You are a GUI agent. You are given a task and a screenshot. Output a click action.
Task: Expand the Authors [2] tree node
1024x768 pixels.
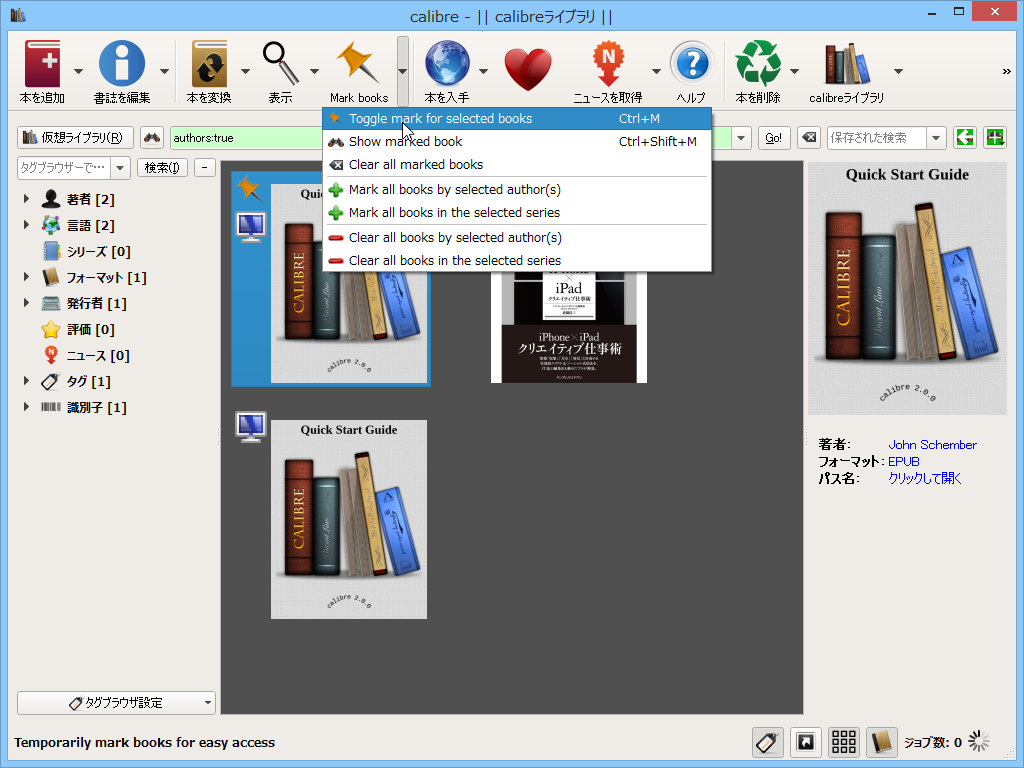point(26,199)
